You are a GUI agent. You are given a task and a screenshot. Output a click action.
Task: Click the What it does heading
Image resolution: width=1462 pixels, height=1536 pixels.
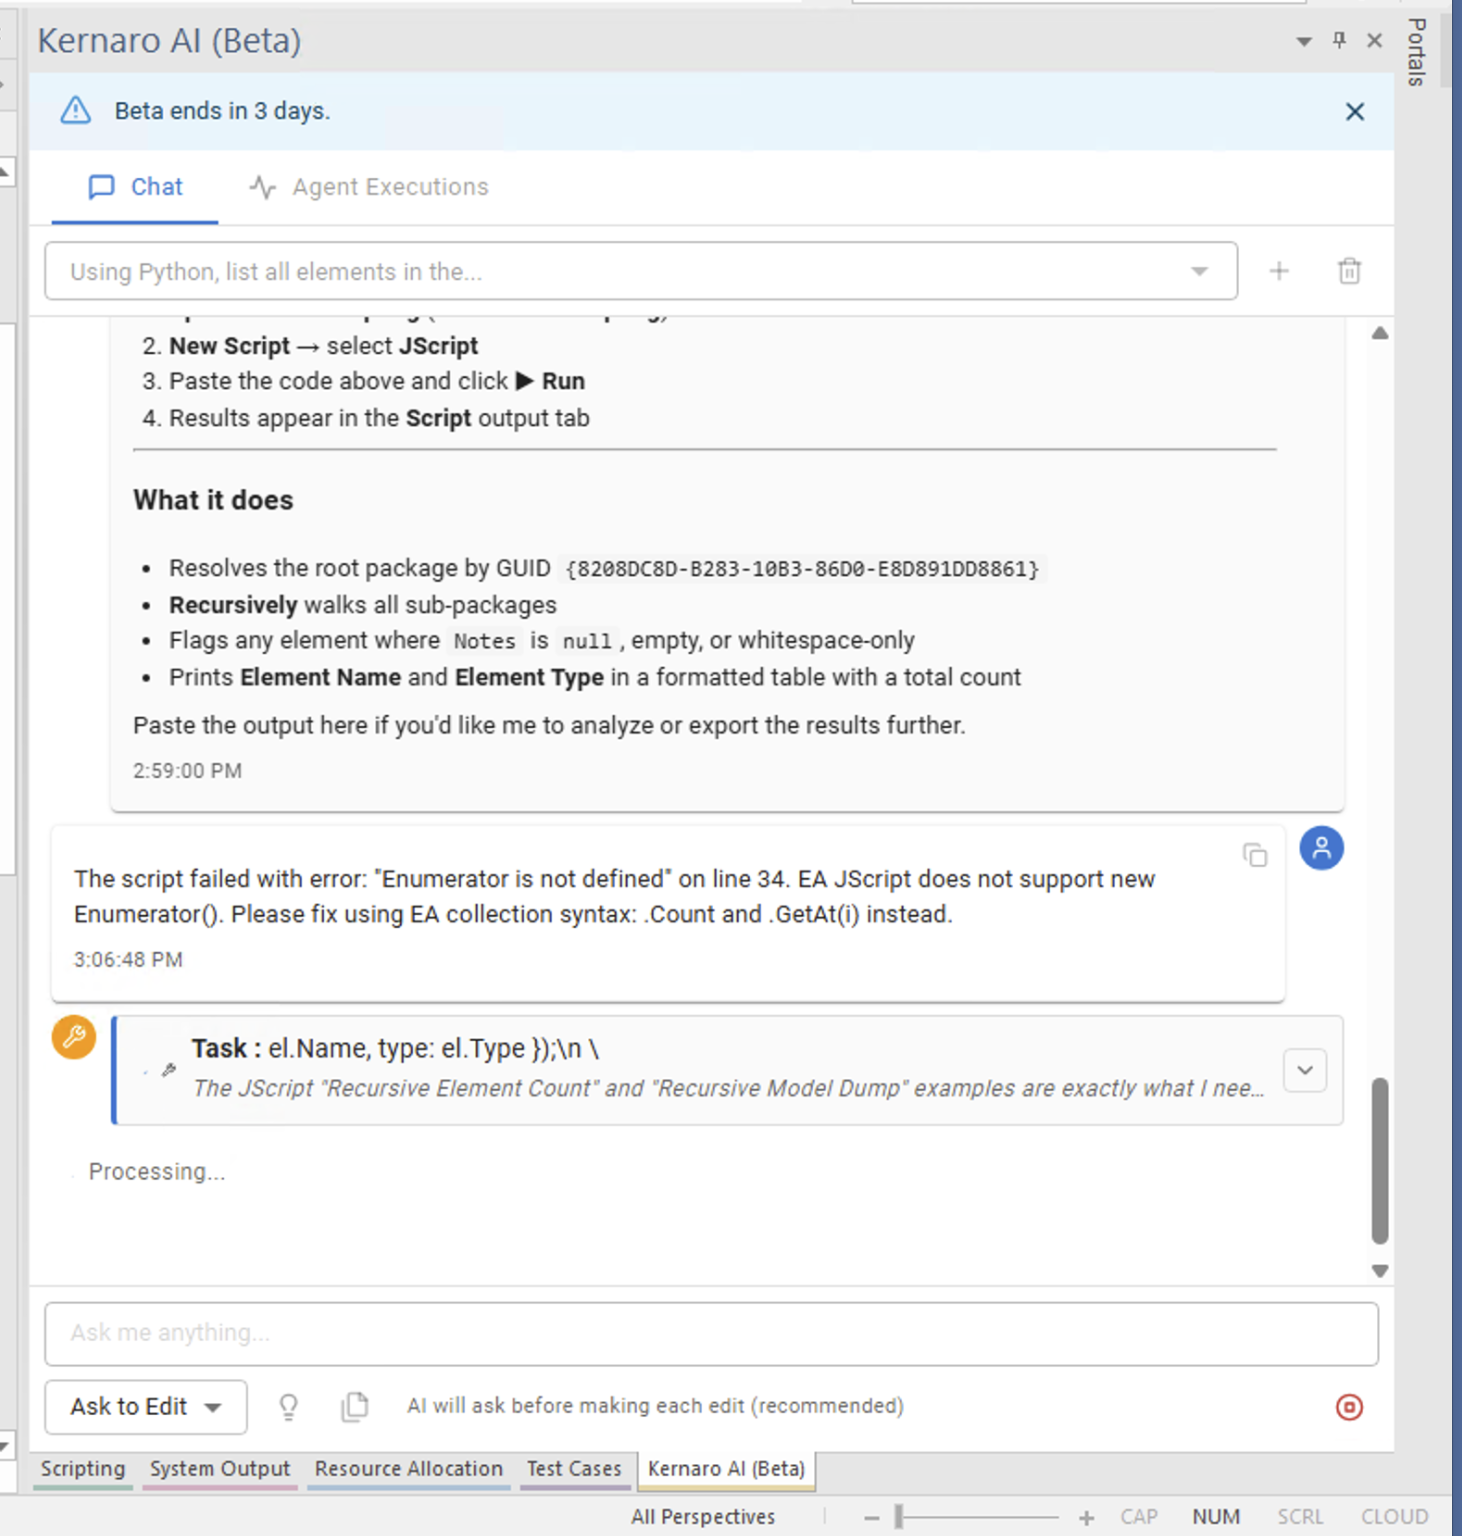(x=213, y=500)
